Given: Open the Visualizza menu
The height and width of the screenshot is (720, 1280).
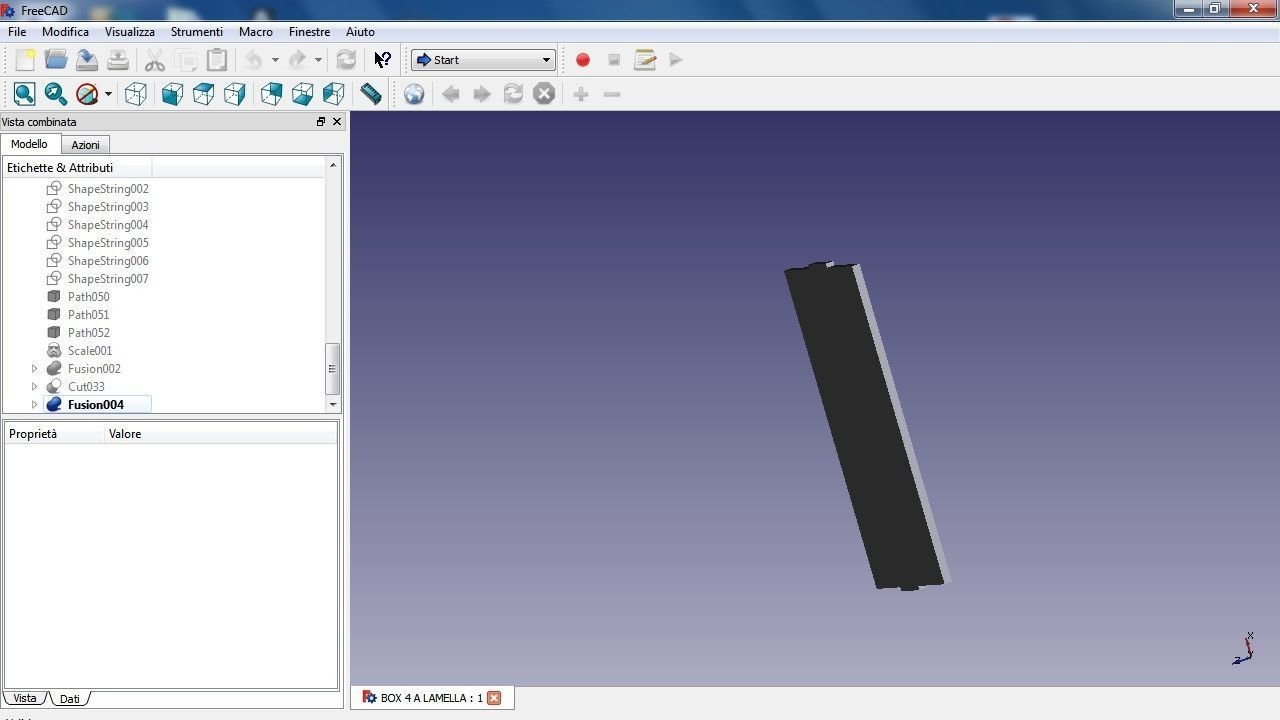Looking at the screenshot, I should click(130, 32).
